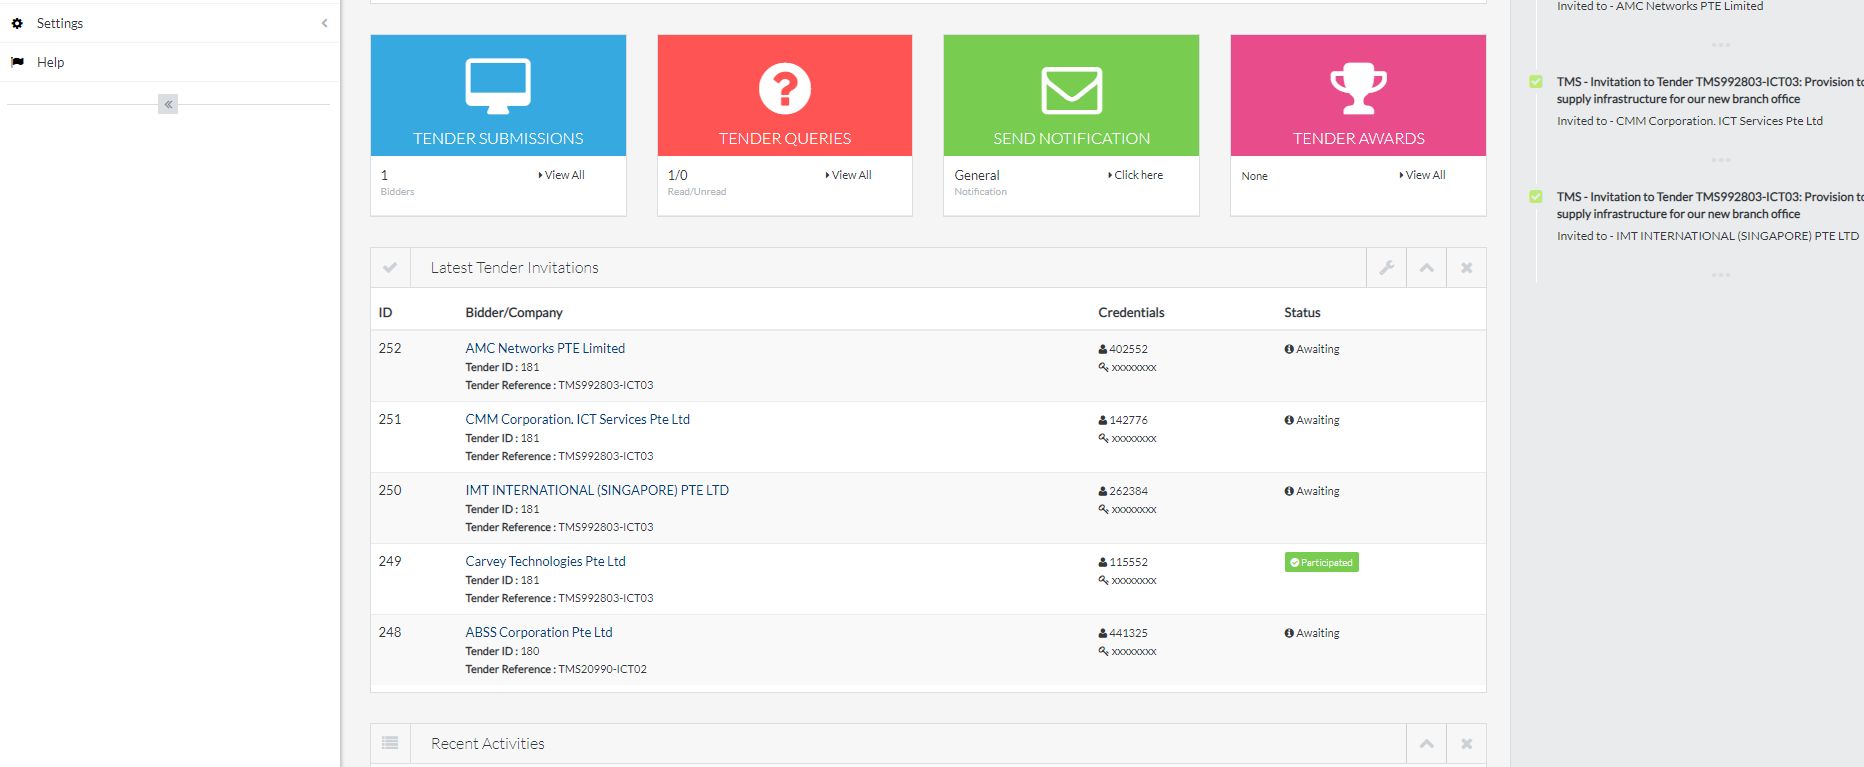Screen dimensions: 1864x767
Task: Open the Help menu item
Action: [x=50, y=62]
